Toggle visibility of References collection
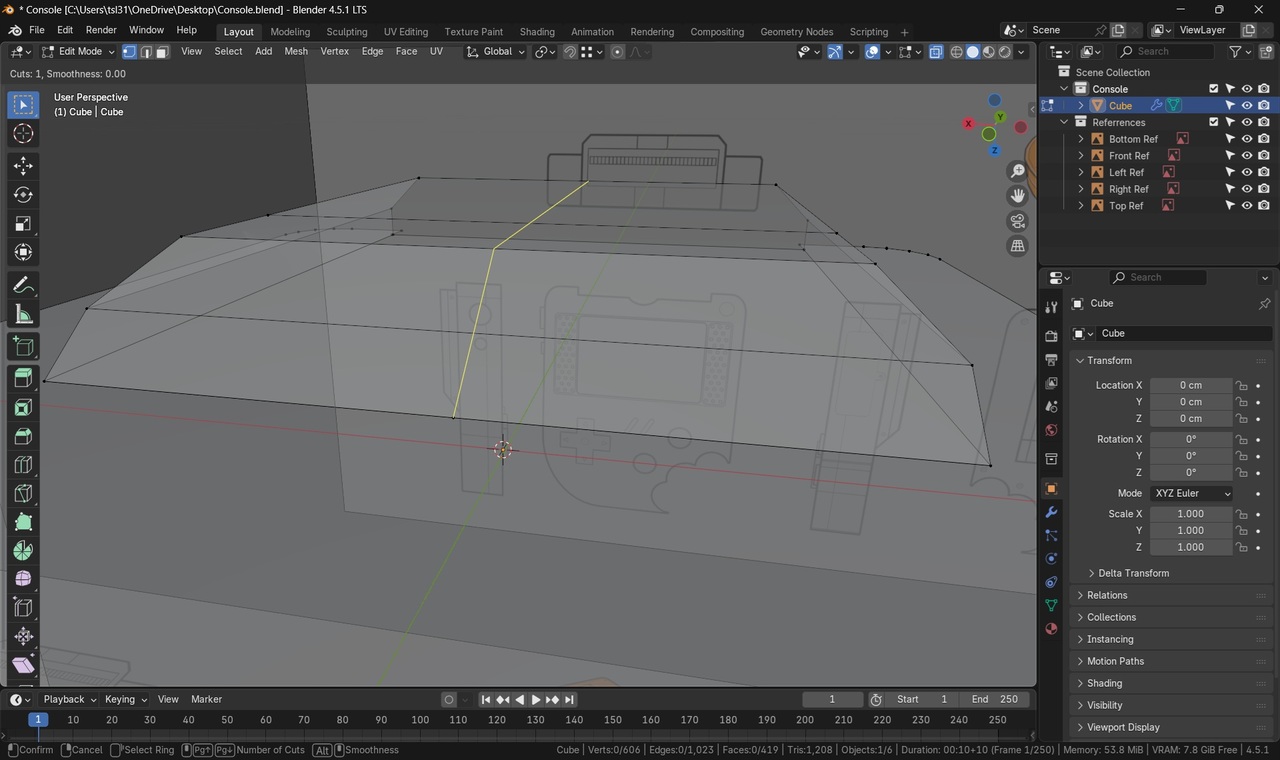Screen dimensions: 1280x760 tap(1247, 122)
